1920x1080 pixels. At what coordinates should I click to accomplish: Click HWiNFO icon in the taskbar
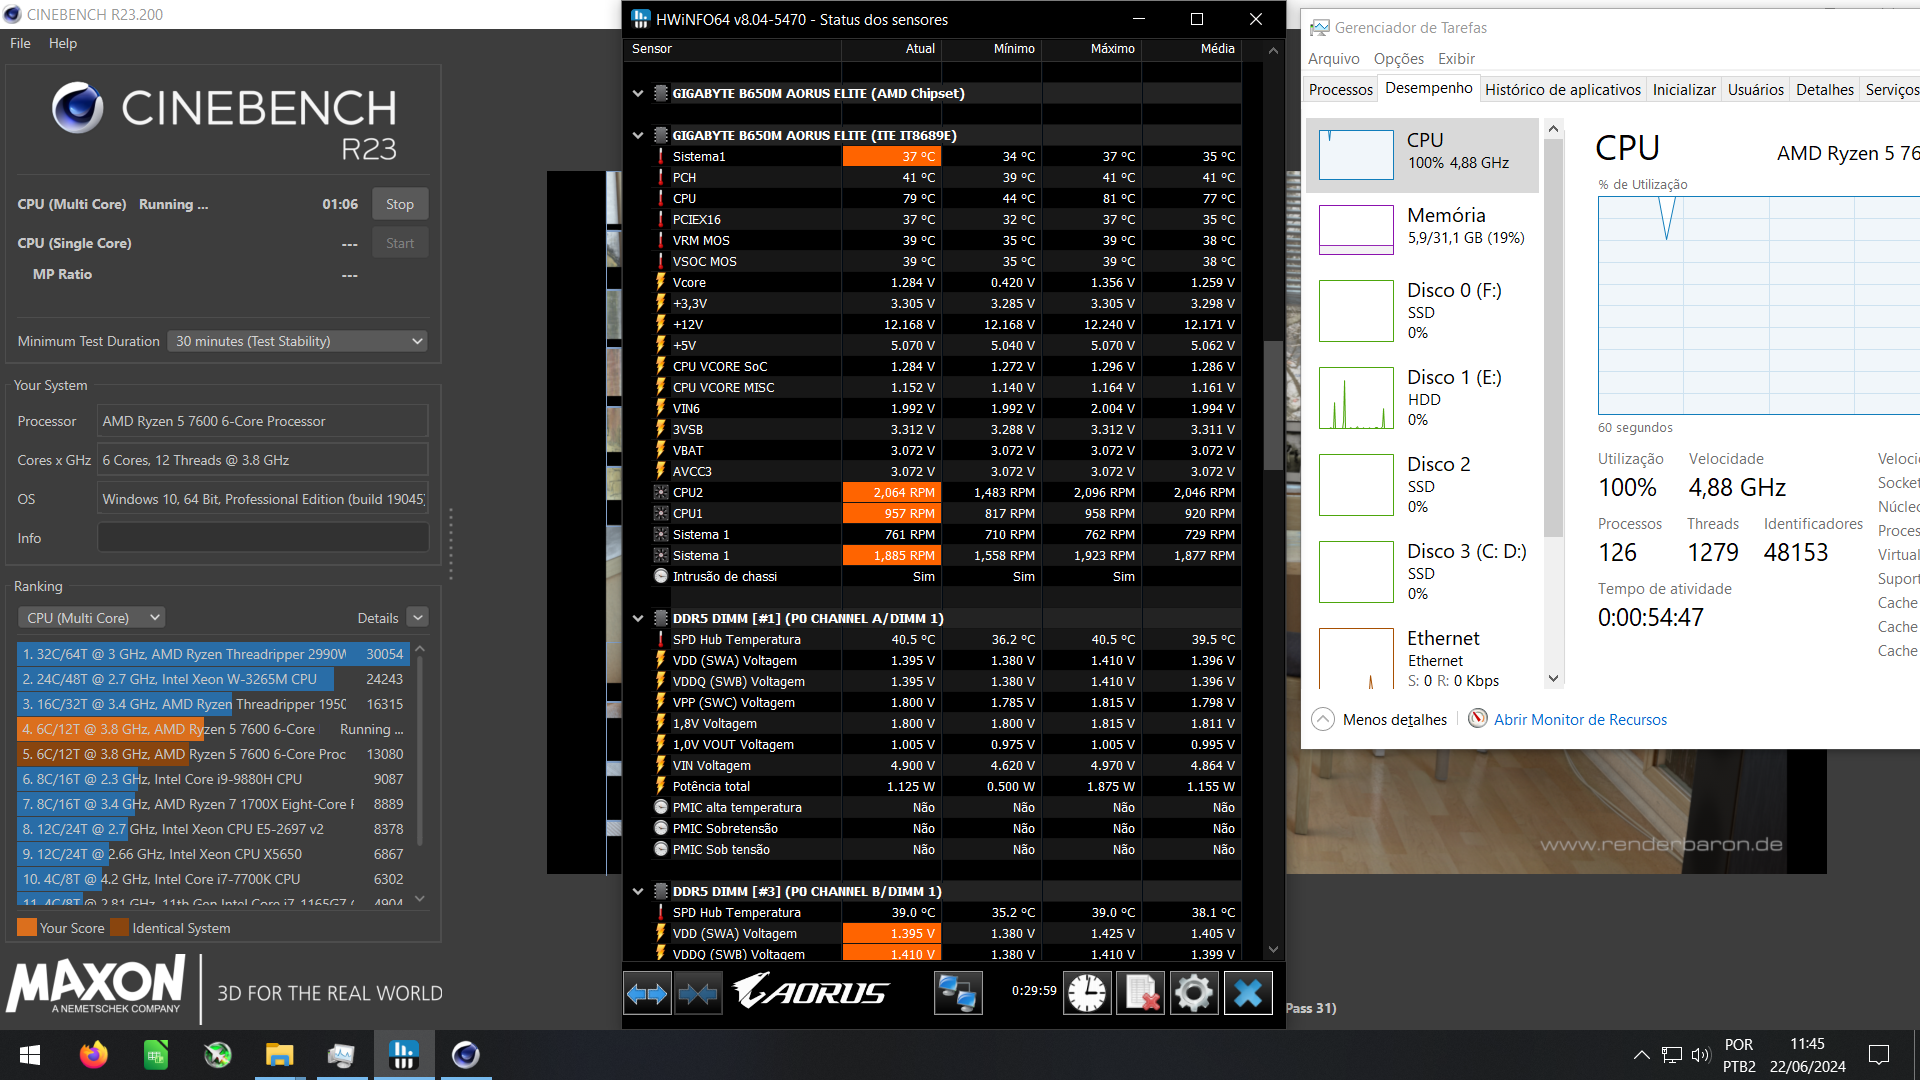tap(403, 1055)
